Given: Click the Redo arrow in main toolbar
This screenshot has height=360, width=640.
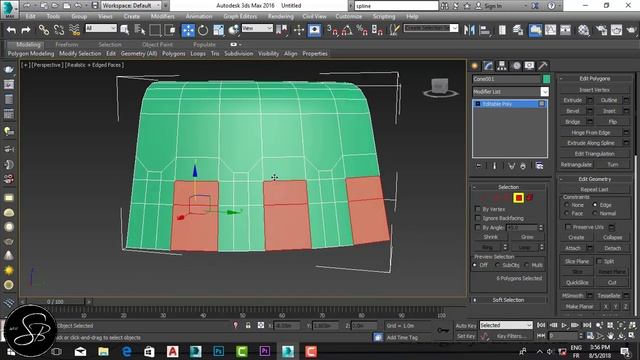Looking at the screenshot, I should tap(26, 30).
